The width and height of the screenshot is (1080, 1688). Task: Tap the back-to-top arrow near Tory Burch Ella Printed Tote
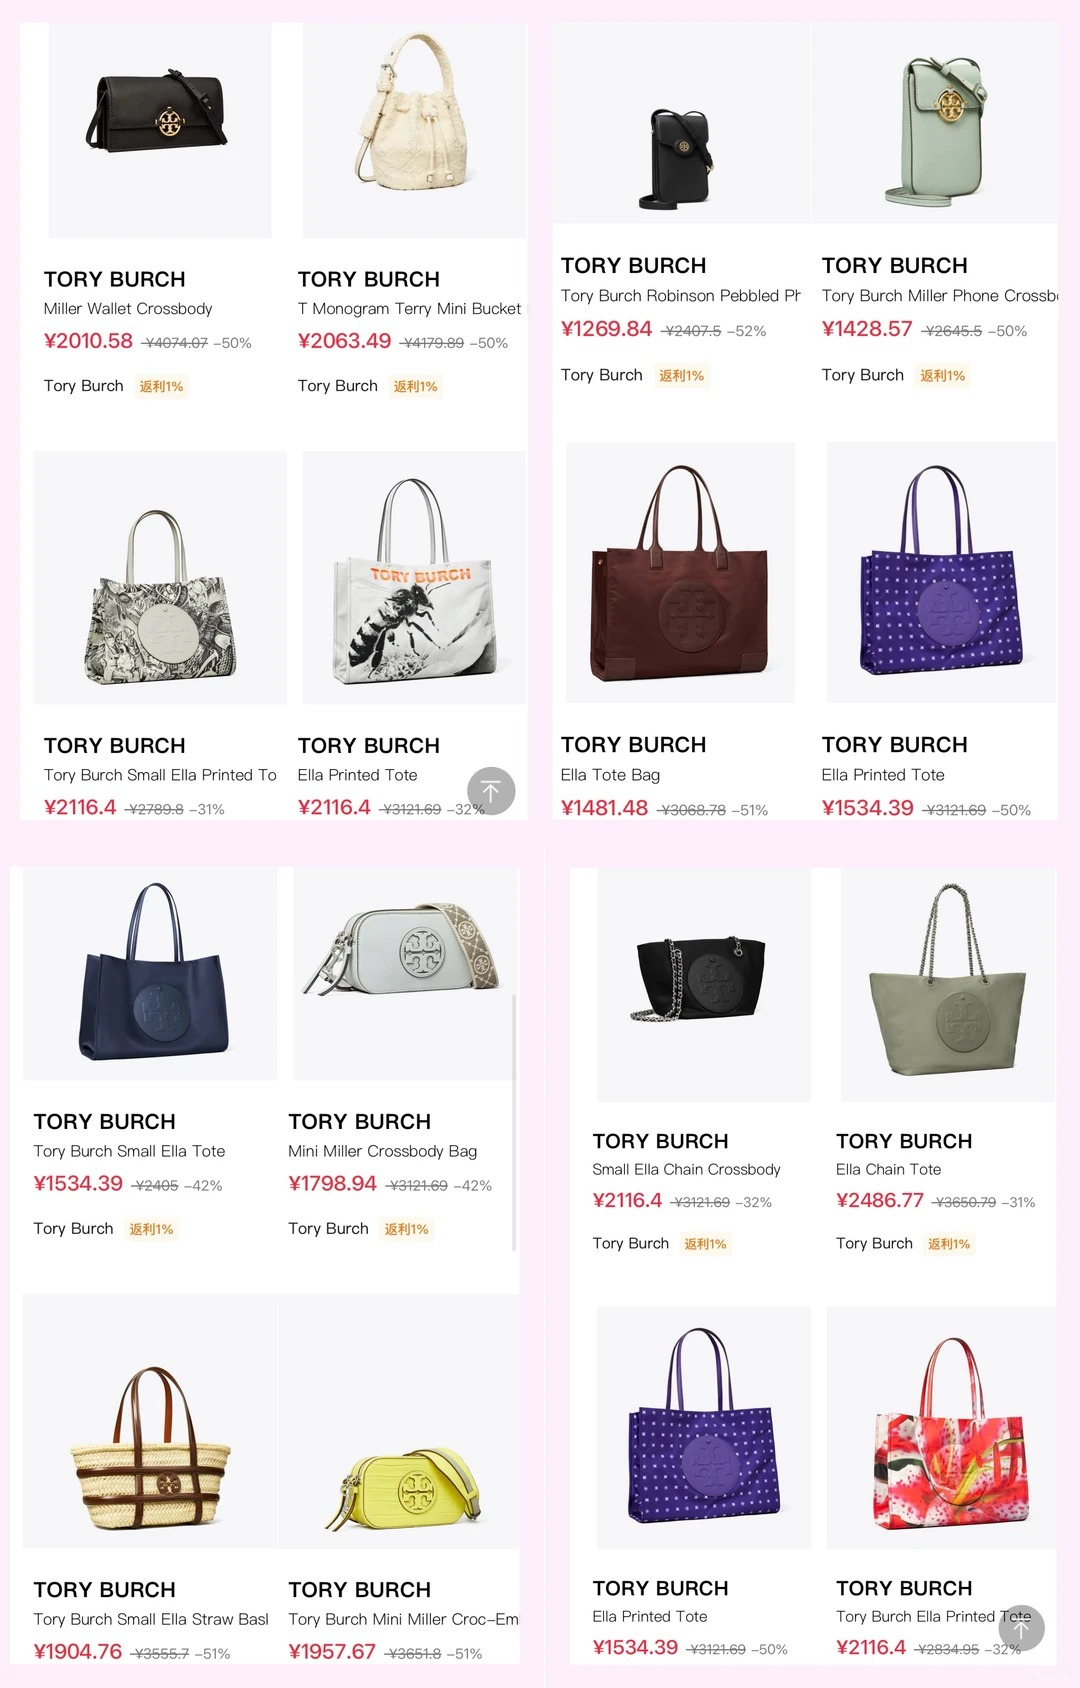(x=1021, y=1628)
